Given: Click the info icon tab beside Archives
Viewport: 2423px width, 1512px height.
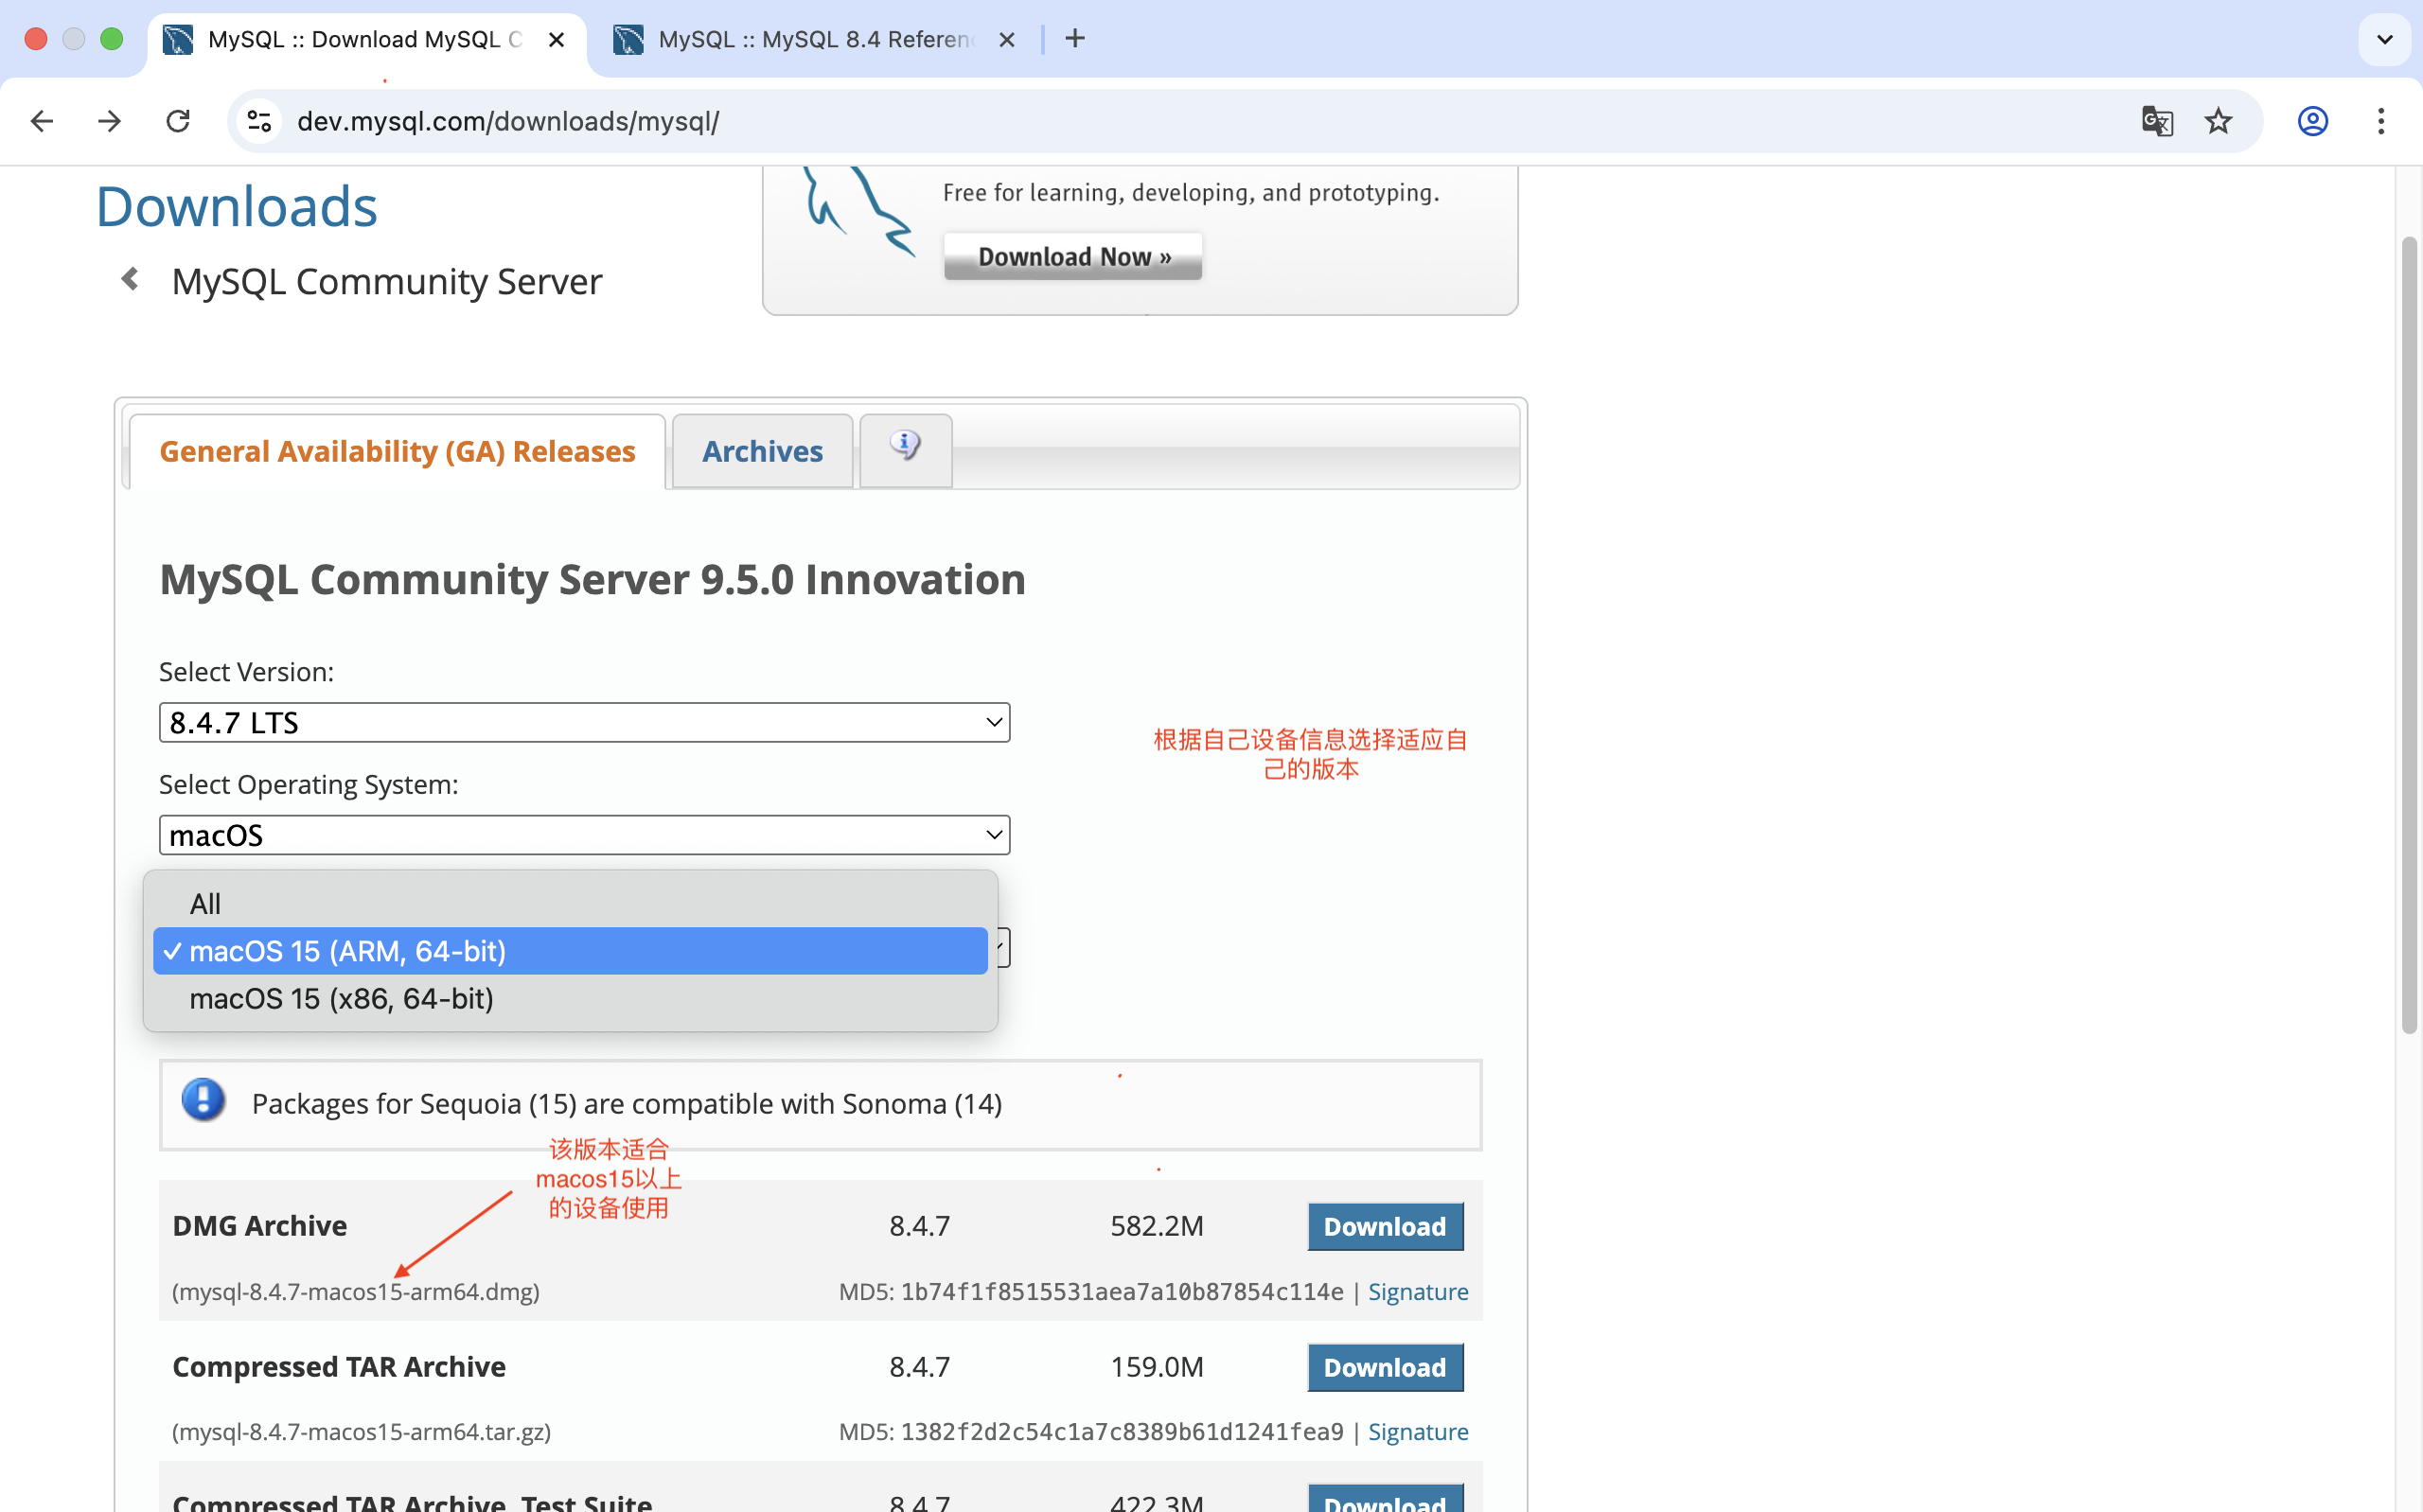Looking at the screenshot, I should coord(905,446).
